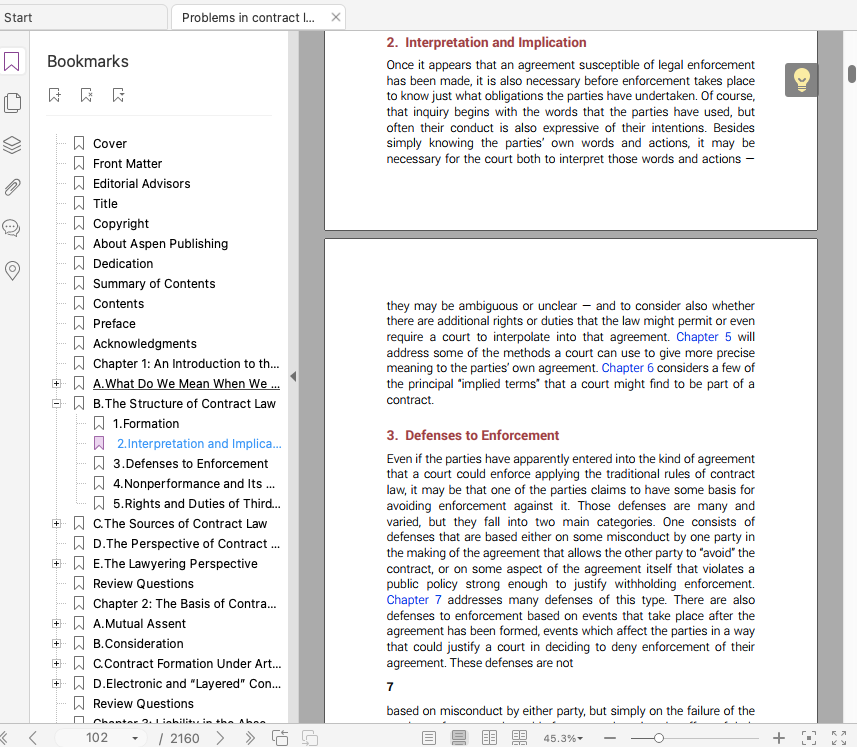
Task: Open the Comments panel icon
Action: click(x=12, y=228)
